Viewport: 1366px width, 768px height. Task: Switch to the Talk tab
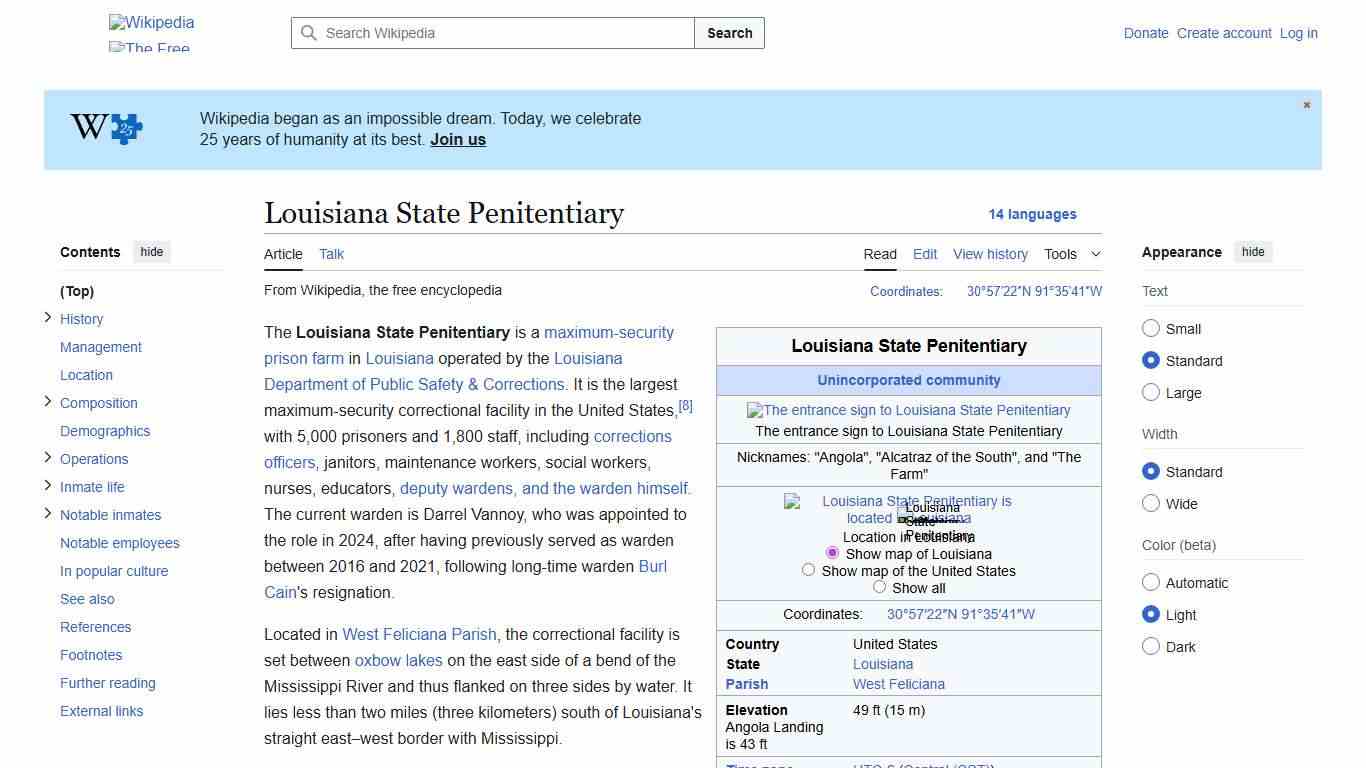coord(331,254)
